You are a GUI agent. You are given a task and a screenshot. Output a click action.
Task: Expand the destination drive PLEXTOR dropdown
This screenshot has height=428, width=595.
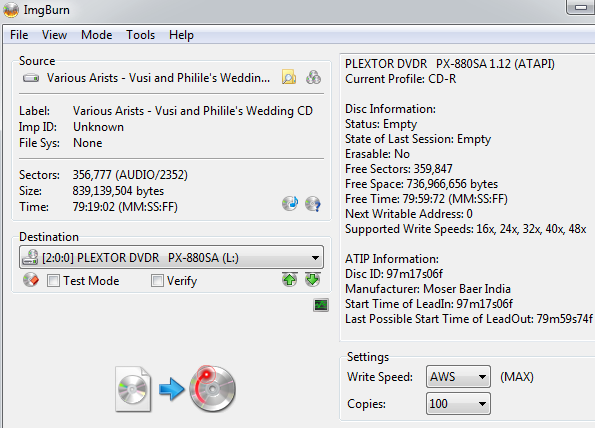tap(172, 257)
